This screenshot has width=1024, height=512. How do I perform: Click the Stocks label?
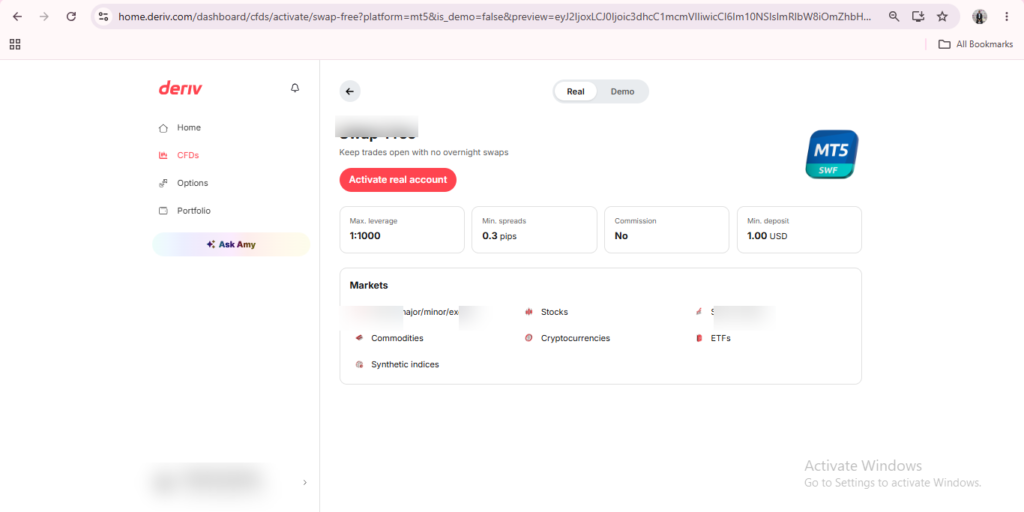point(554,312)
